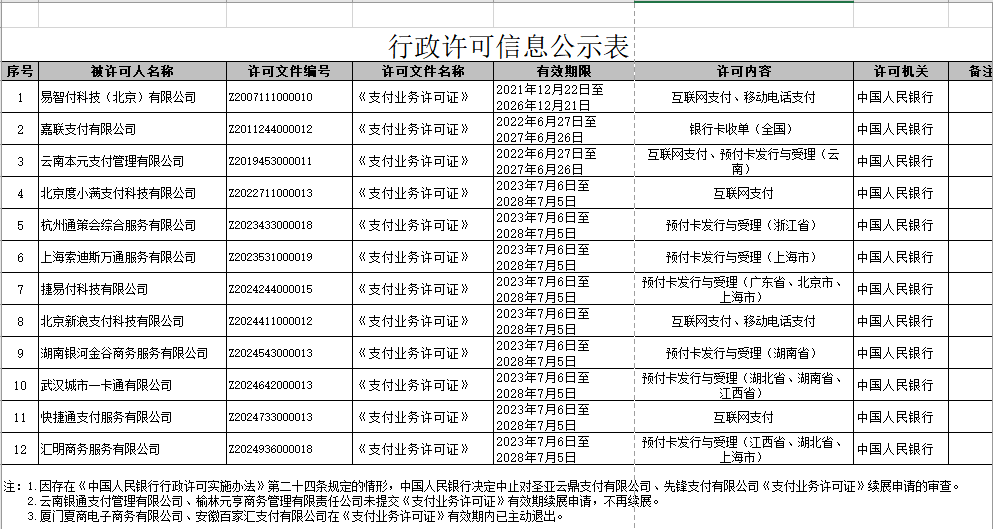The width and height of the screenshot is (993, 529).
Task: Select cell 湖南银河金谷商务服务有限公司
Action: (x=132, y=353)
